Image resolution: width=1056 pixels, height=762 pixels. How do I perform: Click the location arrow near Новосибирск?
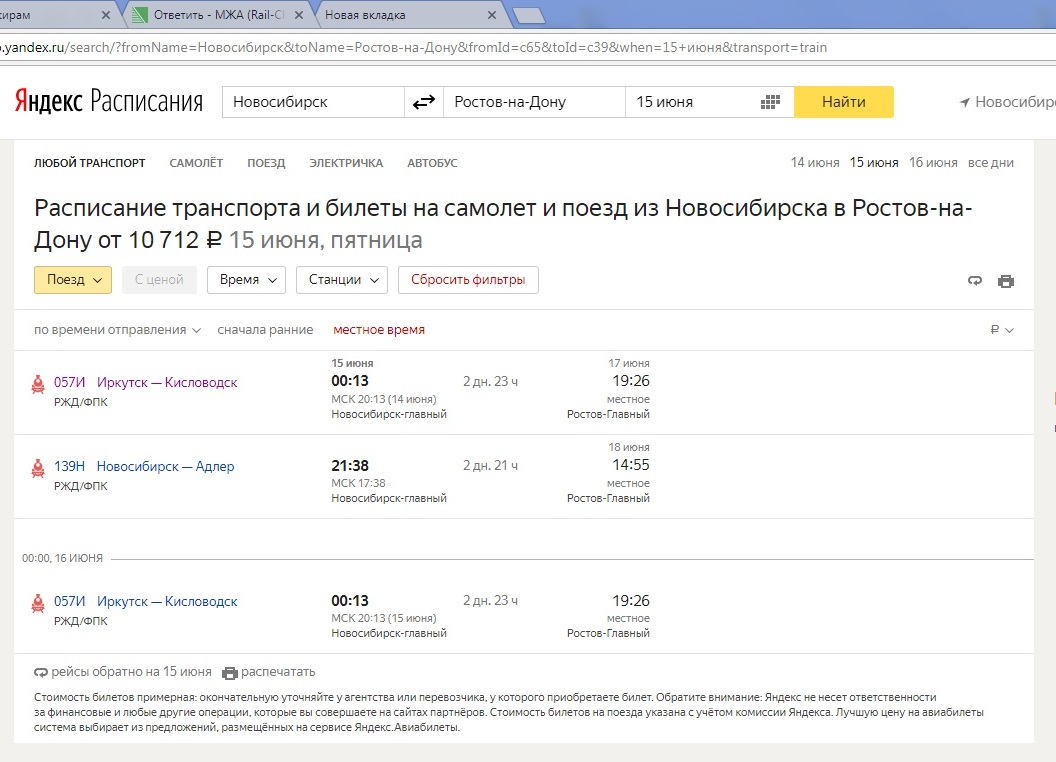[965, 102]
